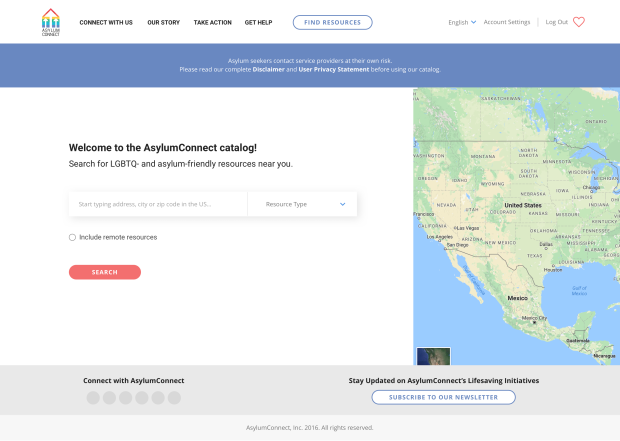The height and width of the screenshot is (441, 620).
Task: Open the Our Story menu
Action: [164, 23]
